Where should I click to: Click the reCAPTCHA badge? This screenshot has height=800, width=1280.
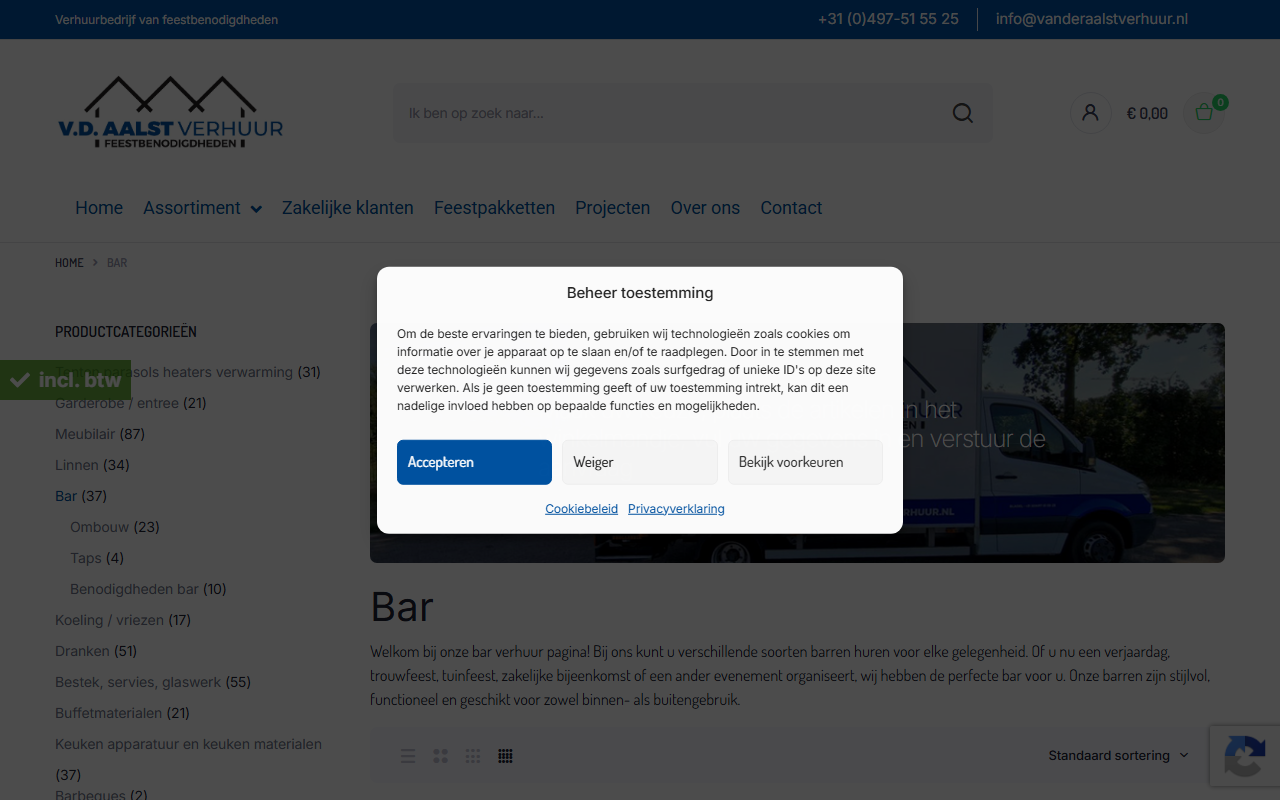(1245, 756)
